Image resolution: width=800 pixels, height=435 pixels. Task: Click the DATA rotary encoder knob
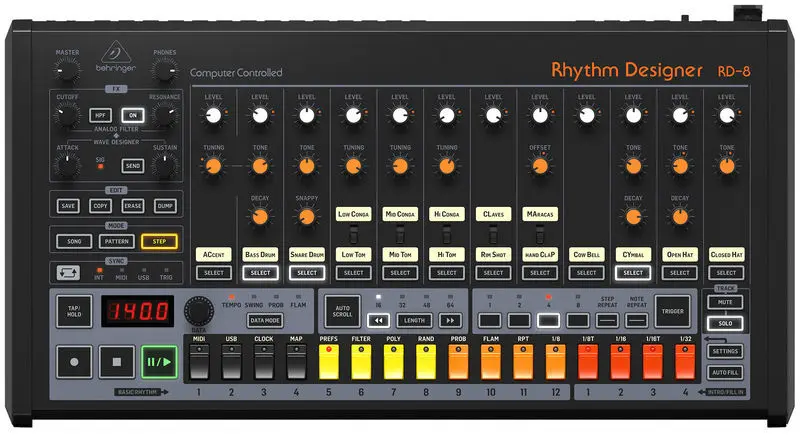click(x=198, y=311)
